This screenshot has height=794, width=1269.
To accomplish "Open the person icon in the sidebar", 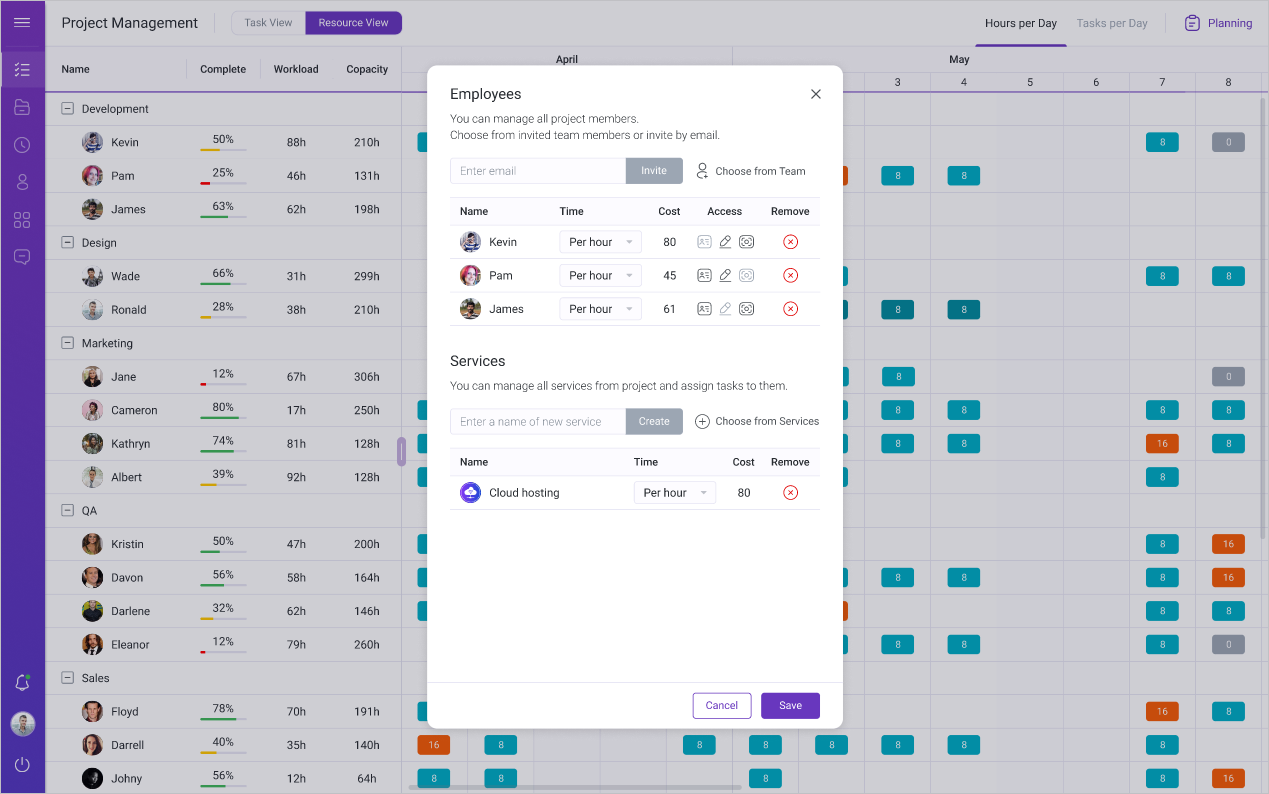I will pyautogui.click(x=22, y=182).
